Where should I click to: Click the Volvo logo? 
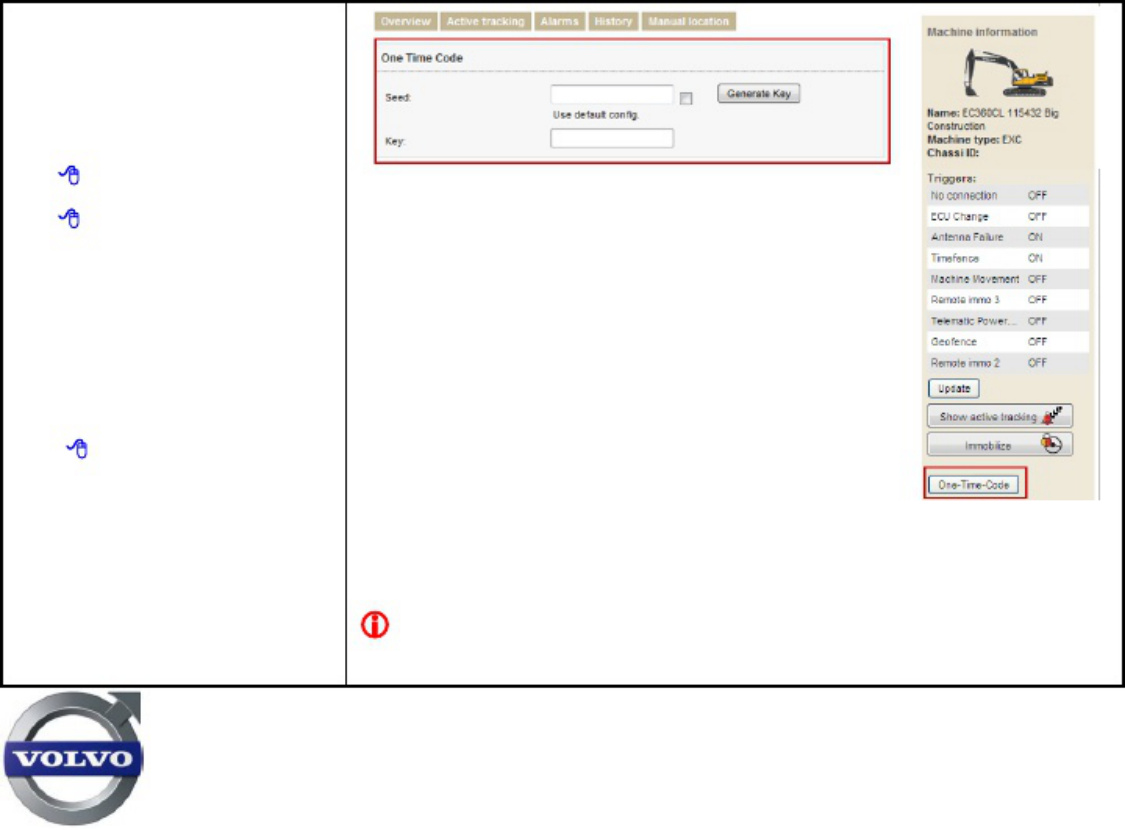click(x=72, y=758)
